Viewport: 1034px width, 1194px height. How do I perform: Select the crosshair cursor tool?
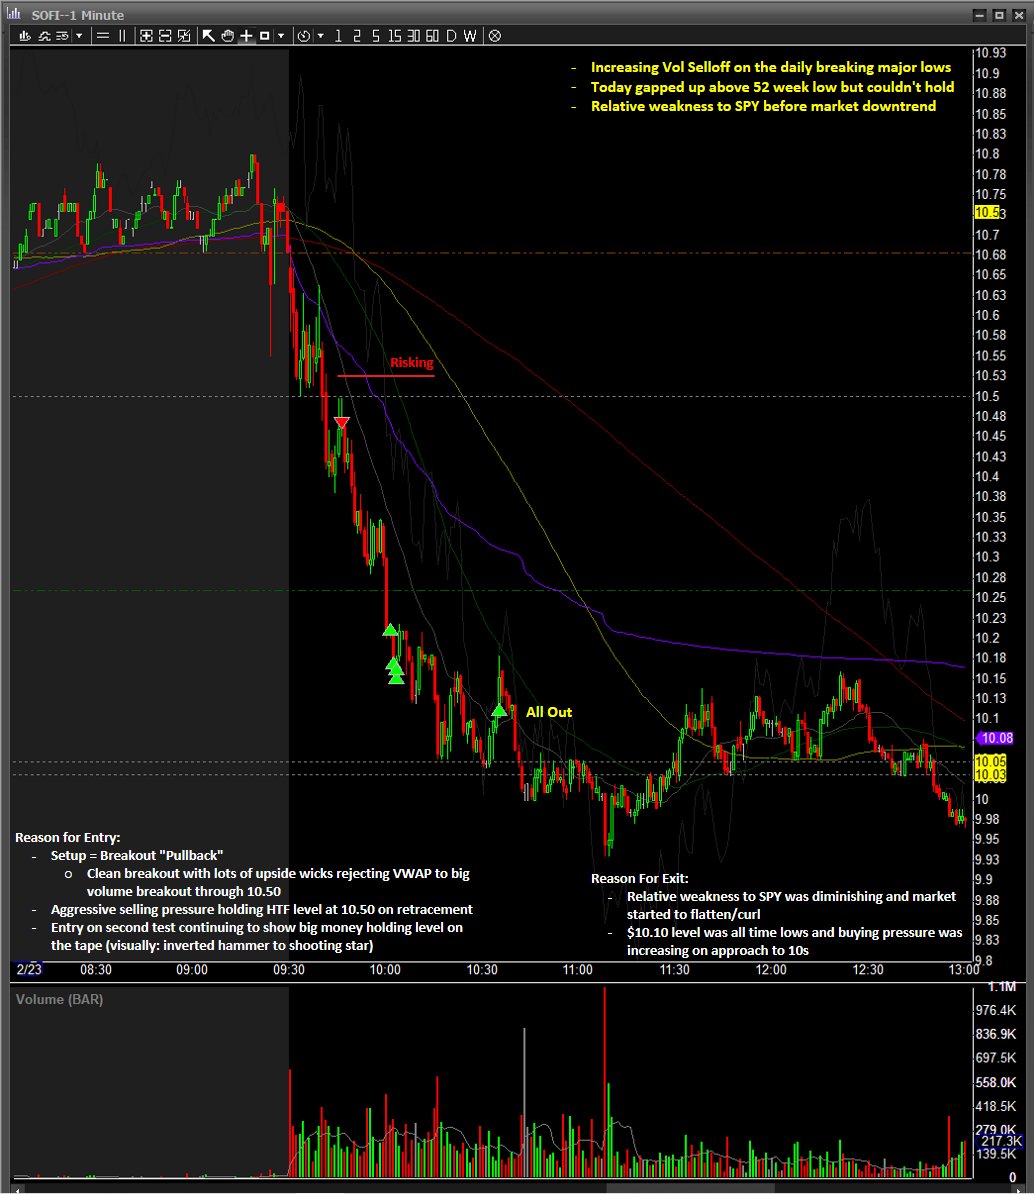point(246,36)
